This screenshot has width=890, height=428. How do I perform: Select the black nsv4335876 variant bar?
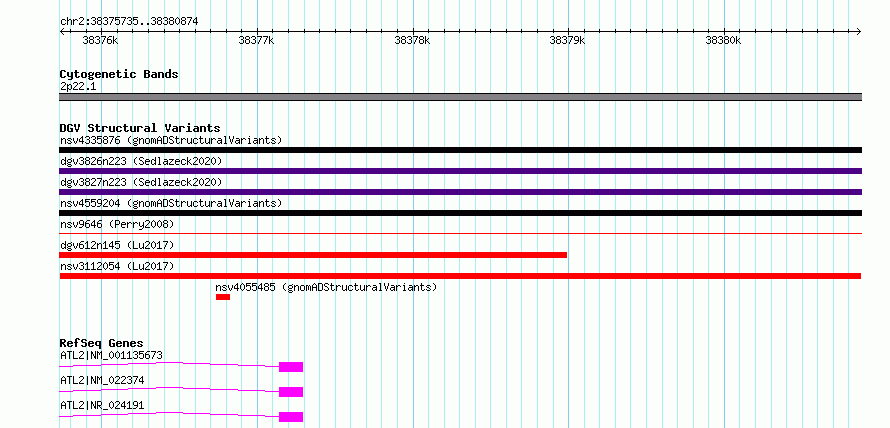(460, 150)
